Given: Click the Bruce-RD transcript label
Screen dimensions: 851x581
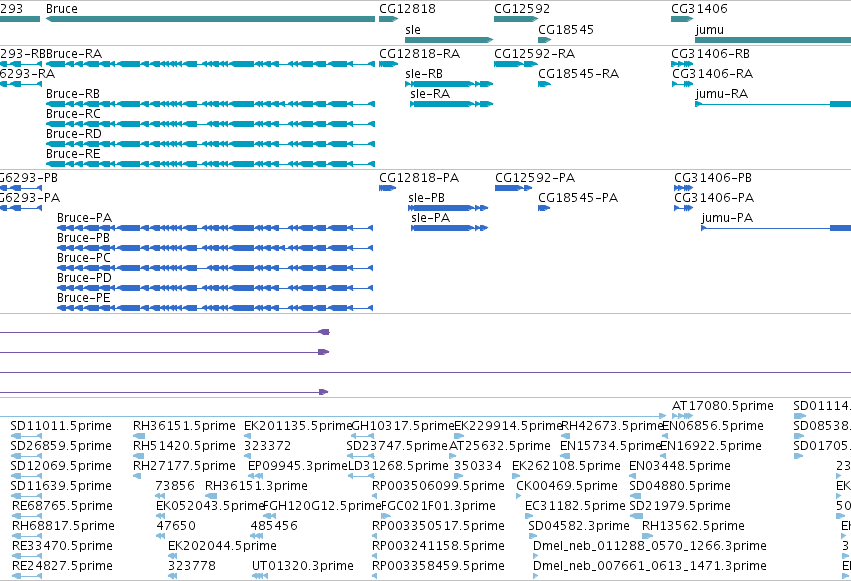Looking at the screenshot, I should 74,134.
